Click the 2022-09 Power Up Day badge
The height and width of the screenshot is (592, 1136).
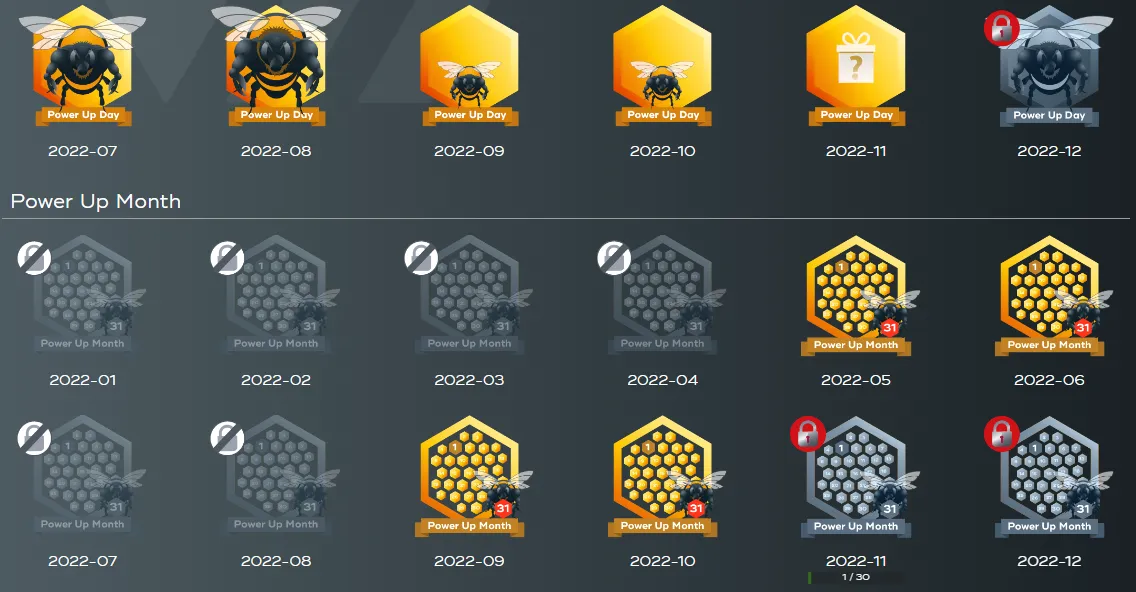469,67
